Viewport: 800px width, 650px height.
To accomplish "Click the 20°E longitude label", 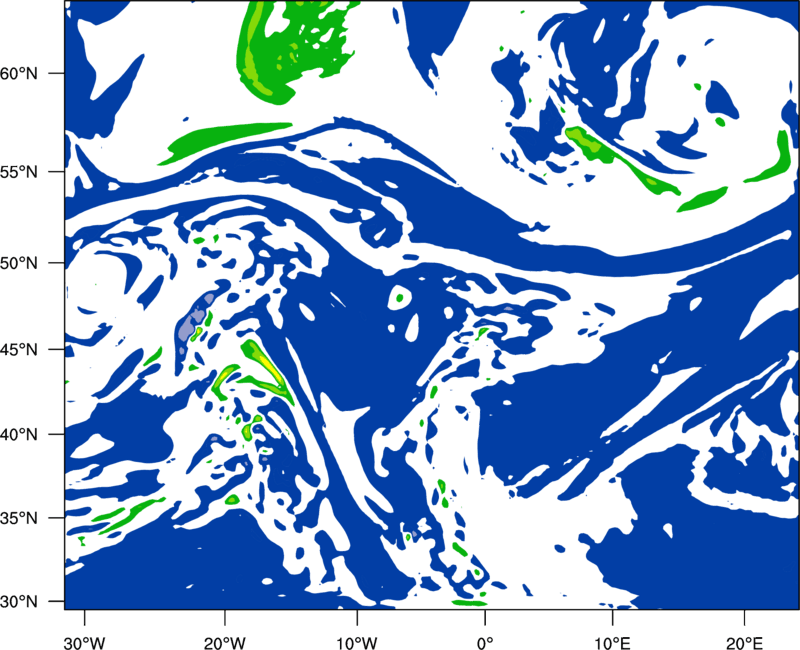I will [x=744, y=643].
